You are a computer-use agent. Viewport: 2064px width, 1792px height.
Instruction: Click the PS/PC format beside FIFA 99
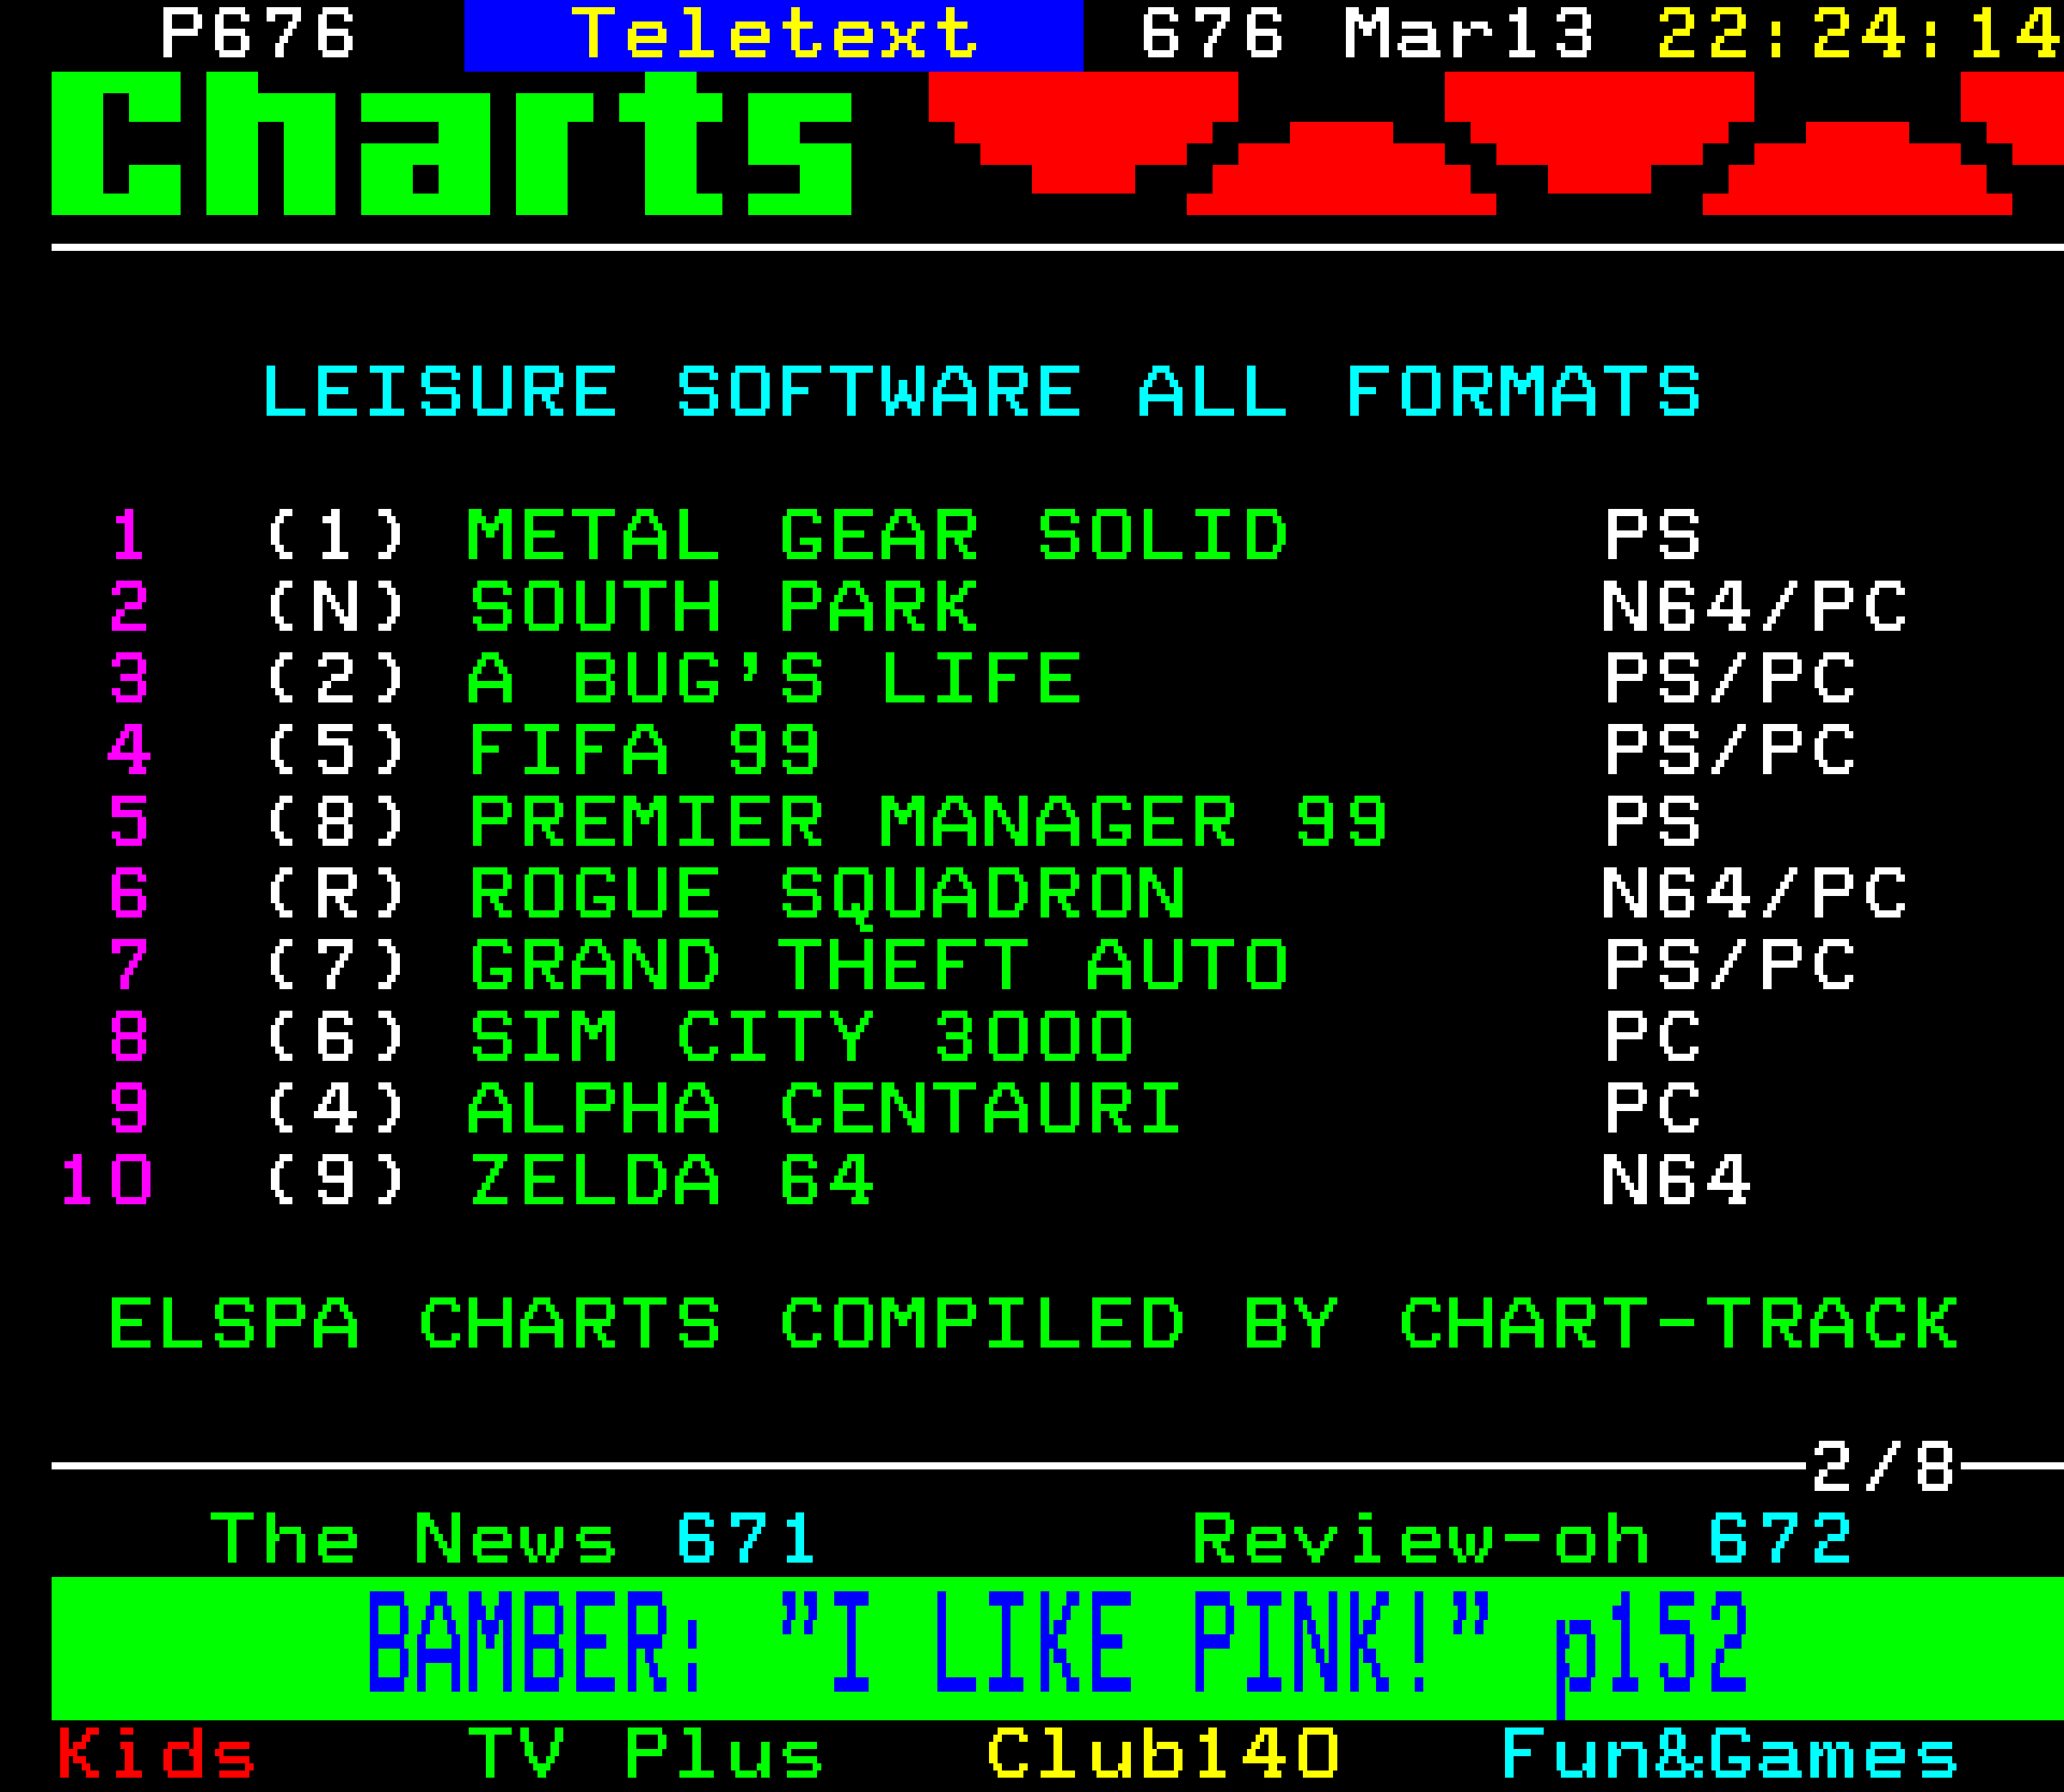coord(1729,750)
